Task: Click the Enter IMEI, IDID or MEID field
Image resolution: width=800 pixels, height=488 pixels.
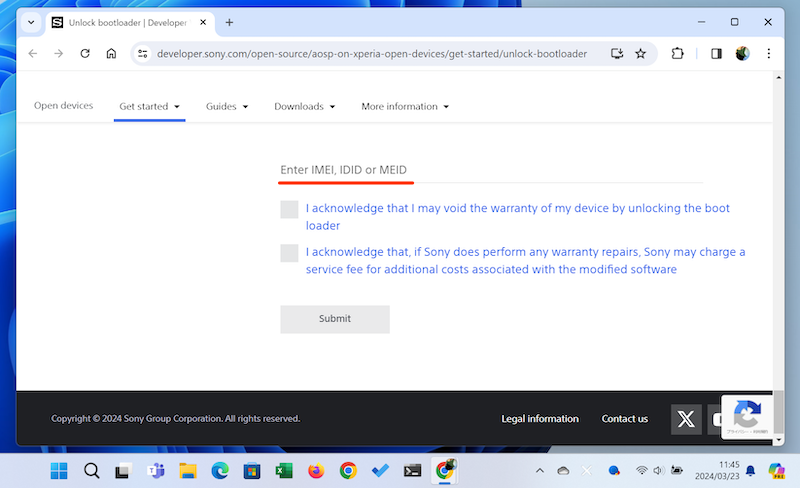Action: 490,170
